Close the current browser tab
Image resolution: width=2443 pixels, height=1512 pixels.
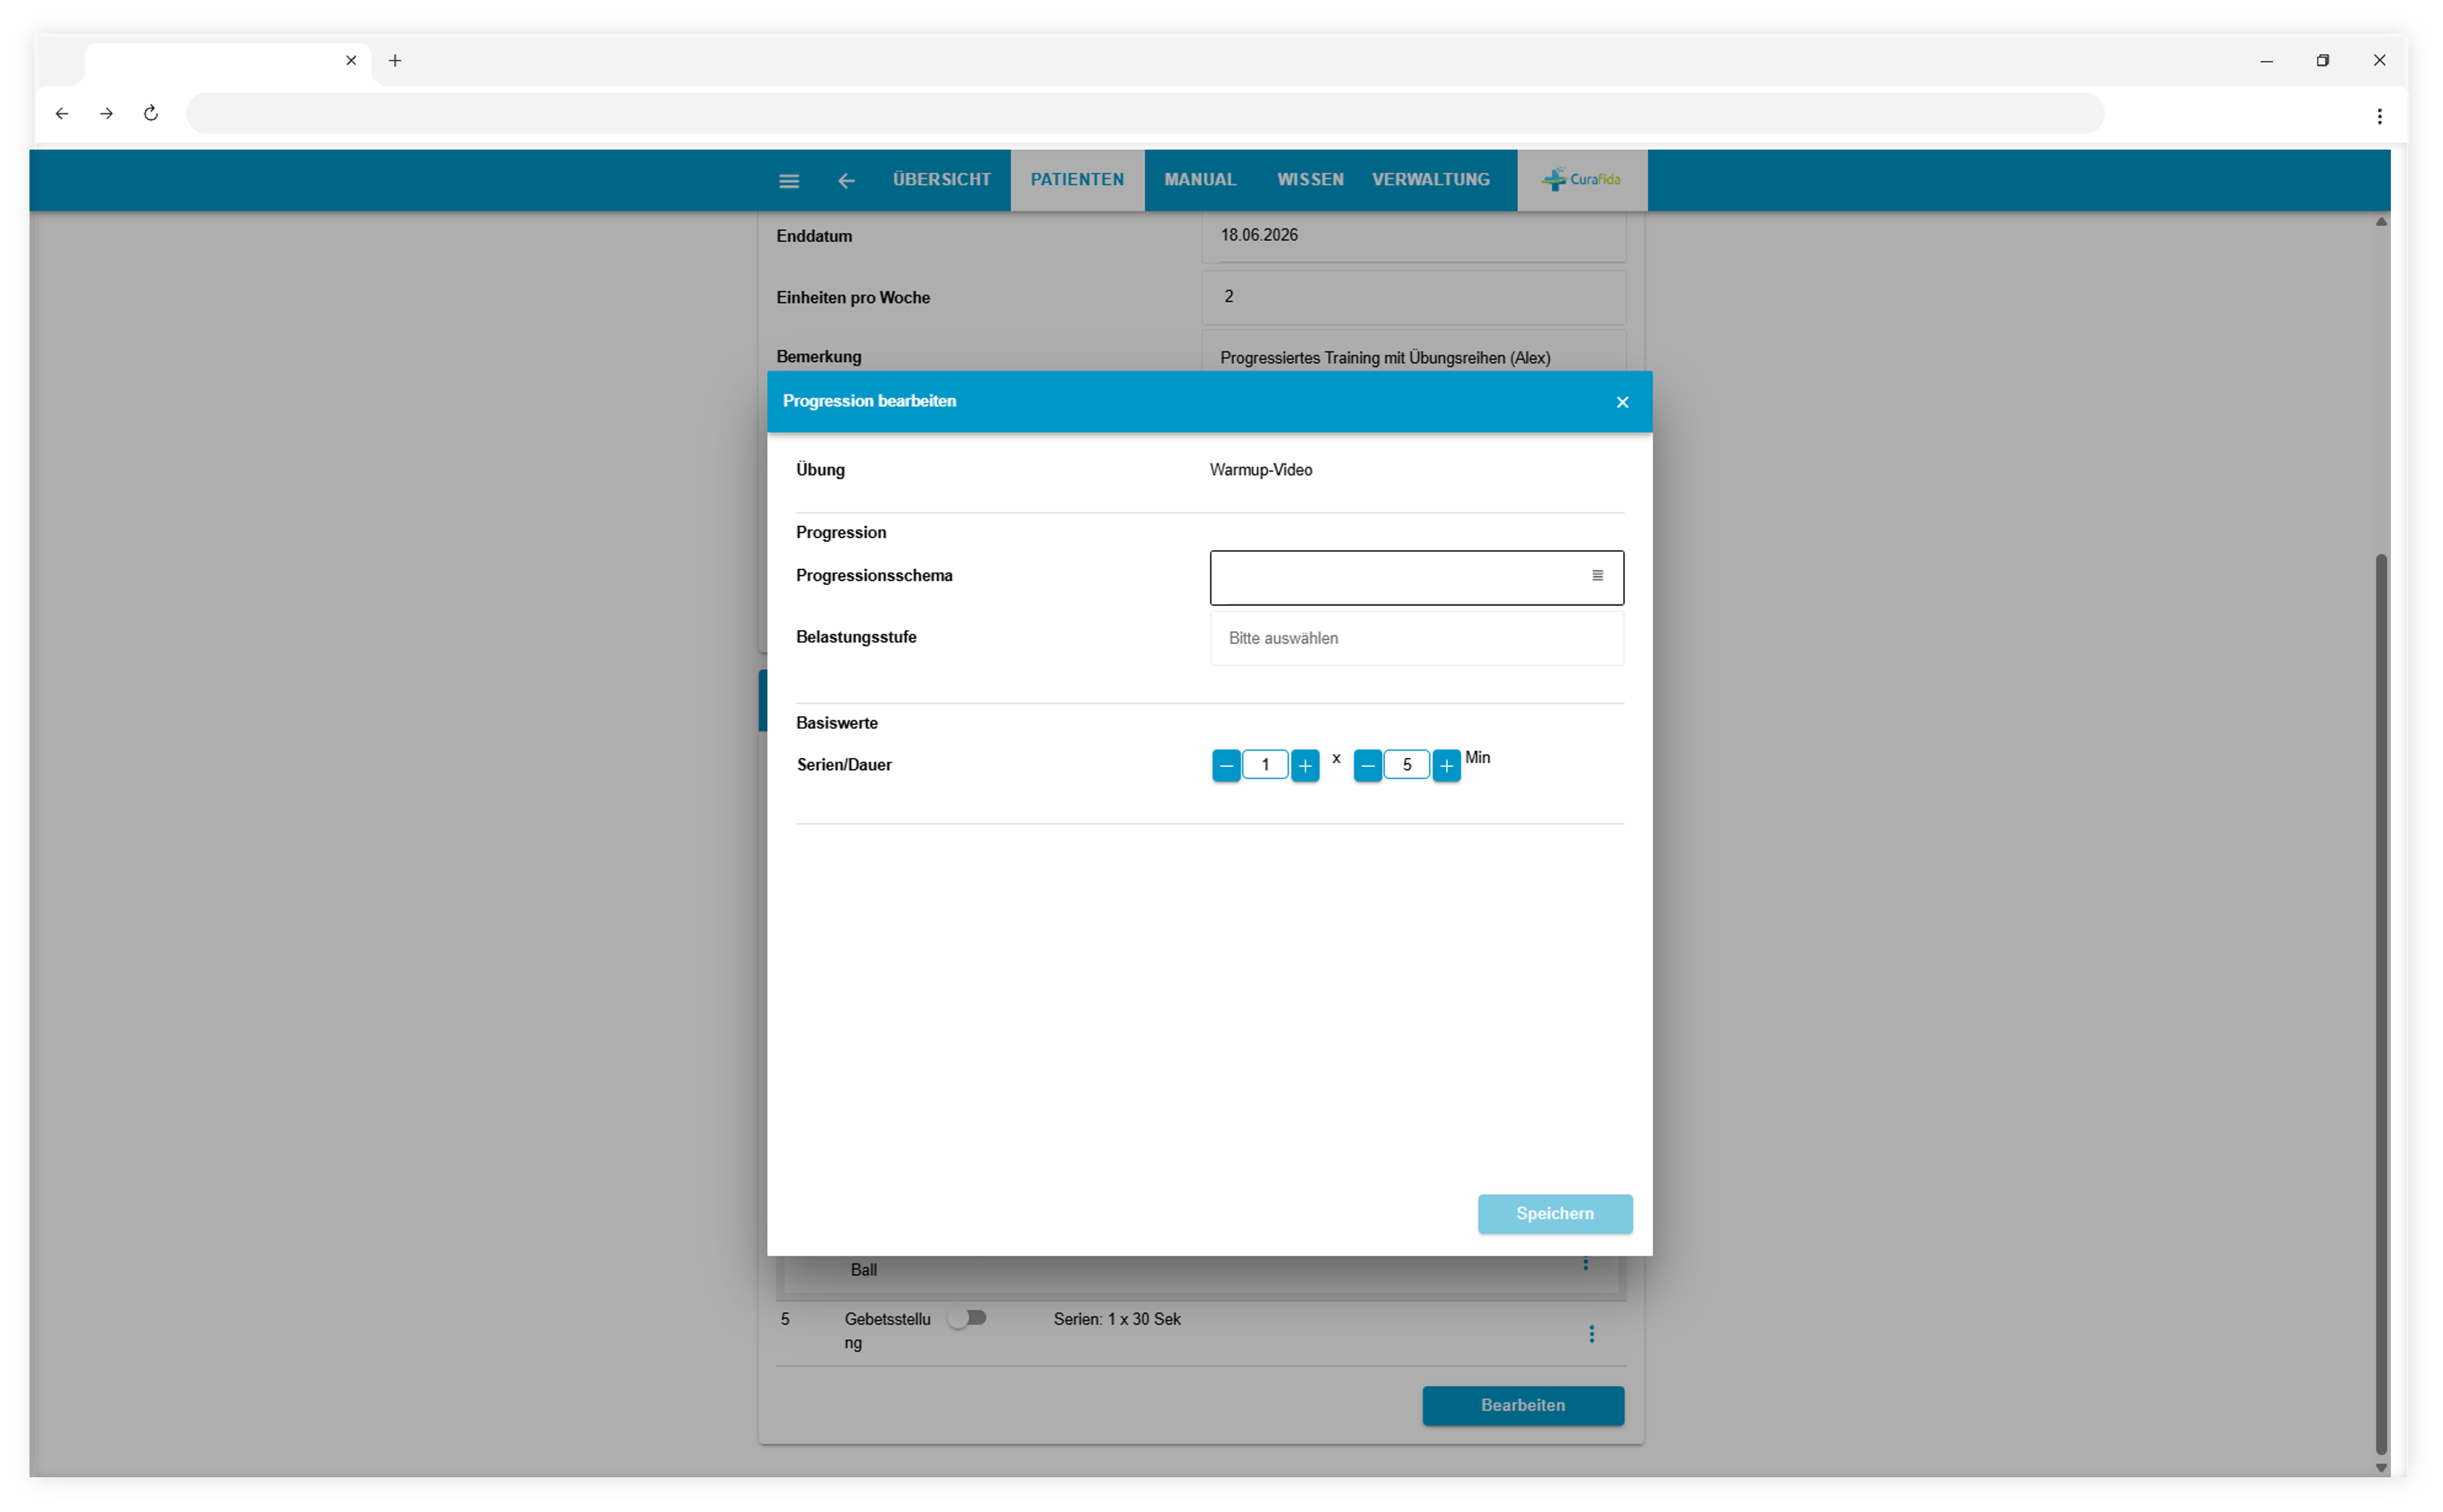pos(351,61)
